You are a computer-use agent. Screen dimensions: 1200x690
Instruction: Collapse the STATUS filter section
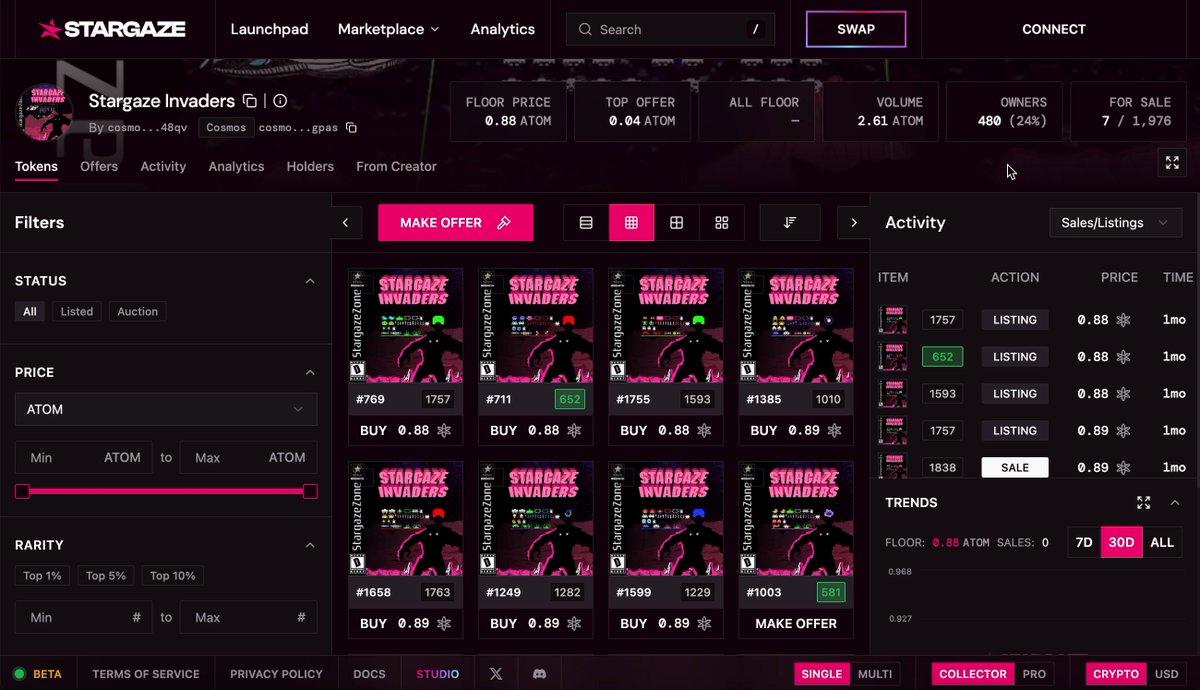point(310,281)
